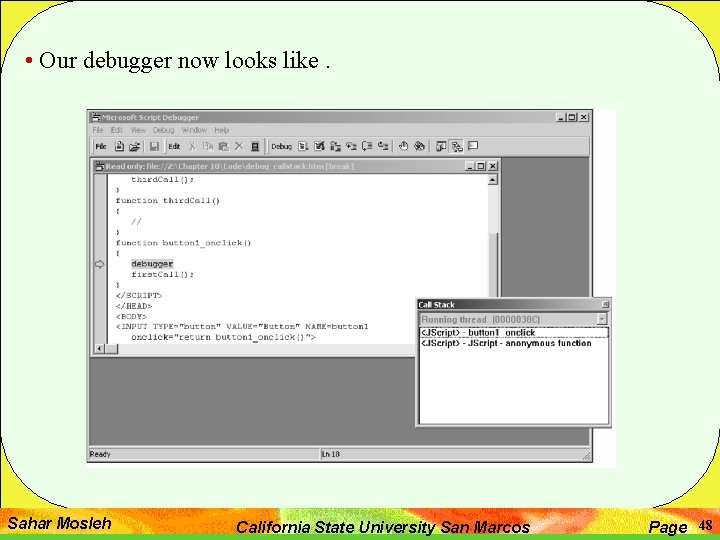Select the JScript anonymous function entry
Image resolution: width=720 pixels, height=540 pixels.
pyautogui.click(x=514, y=343)
